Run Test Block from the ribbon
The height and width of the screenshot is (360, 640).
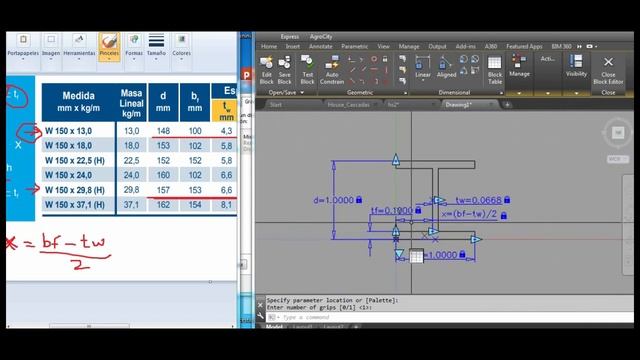tap(307, 70)
